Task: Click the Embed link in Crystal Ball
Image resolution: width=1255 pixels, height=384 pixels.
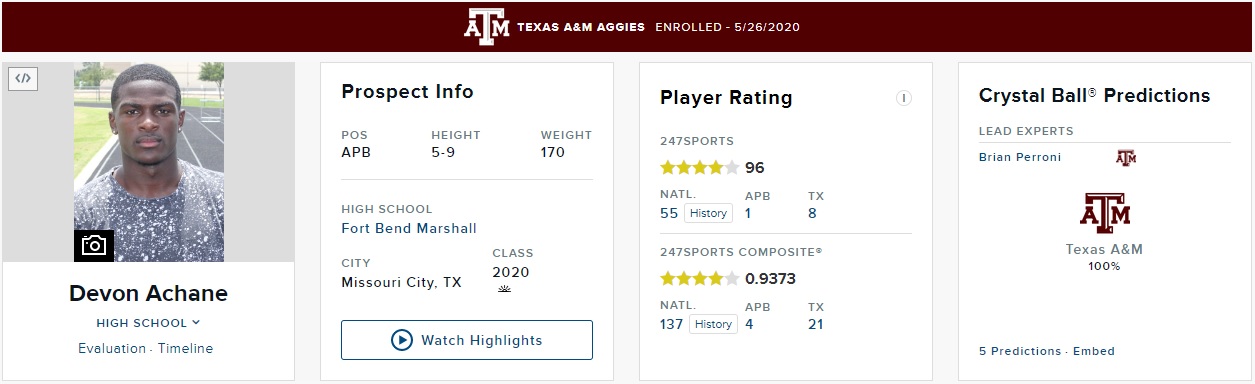Action: [1093, 351]
